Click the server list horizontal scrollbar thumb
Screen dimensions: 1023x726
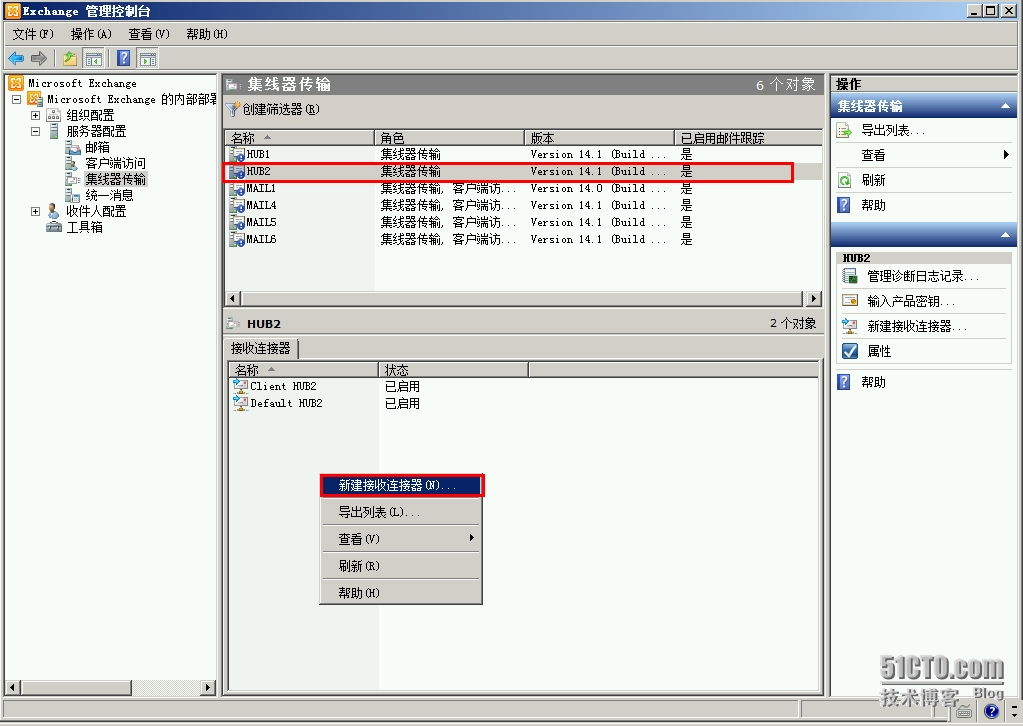click(x=521, y=299)
